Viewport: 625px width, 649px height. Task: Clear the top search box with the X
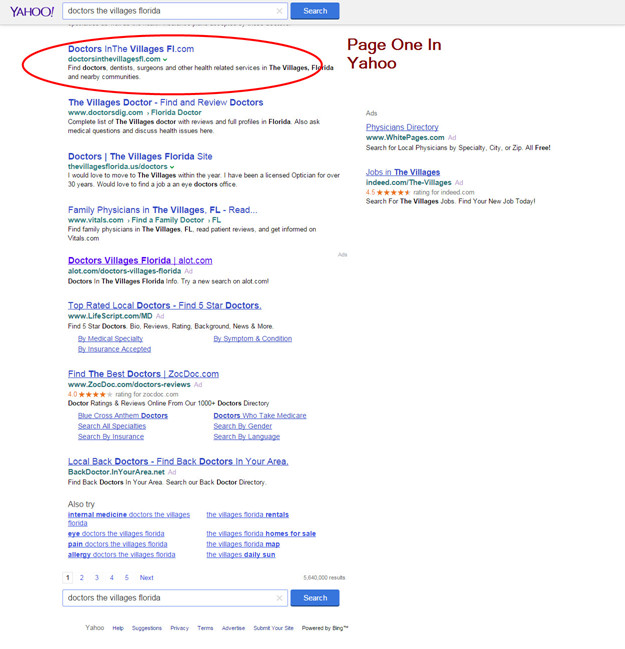click(x=279, y=11)
